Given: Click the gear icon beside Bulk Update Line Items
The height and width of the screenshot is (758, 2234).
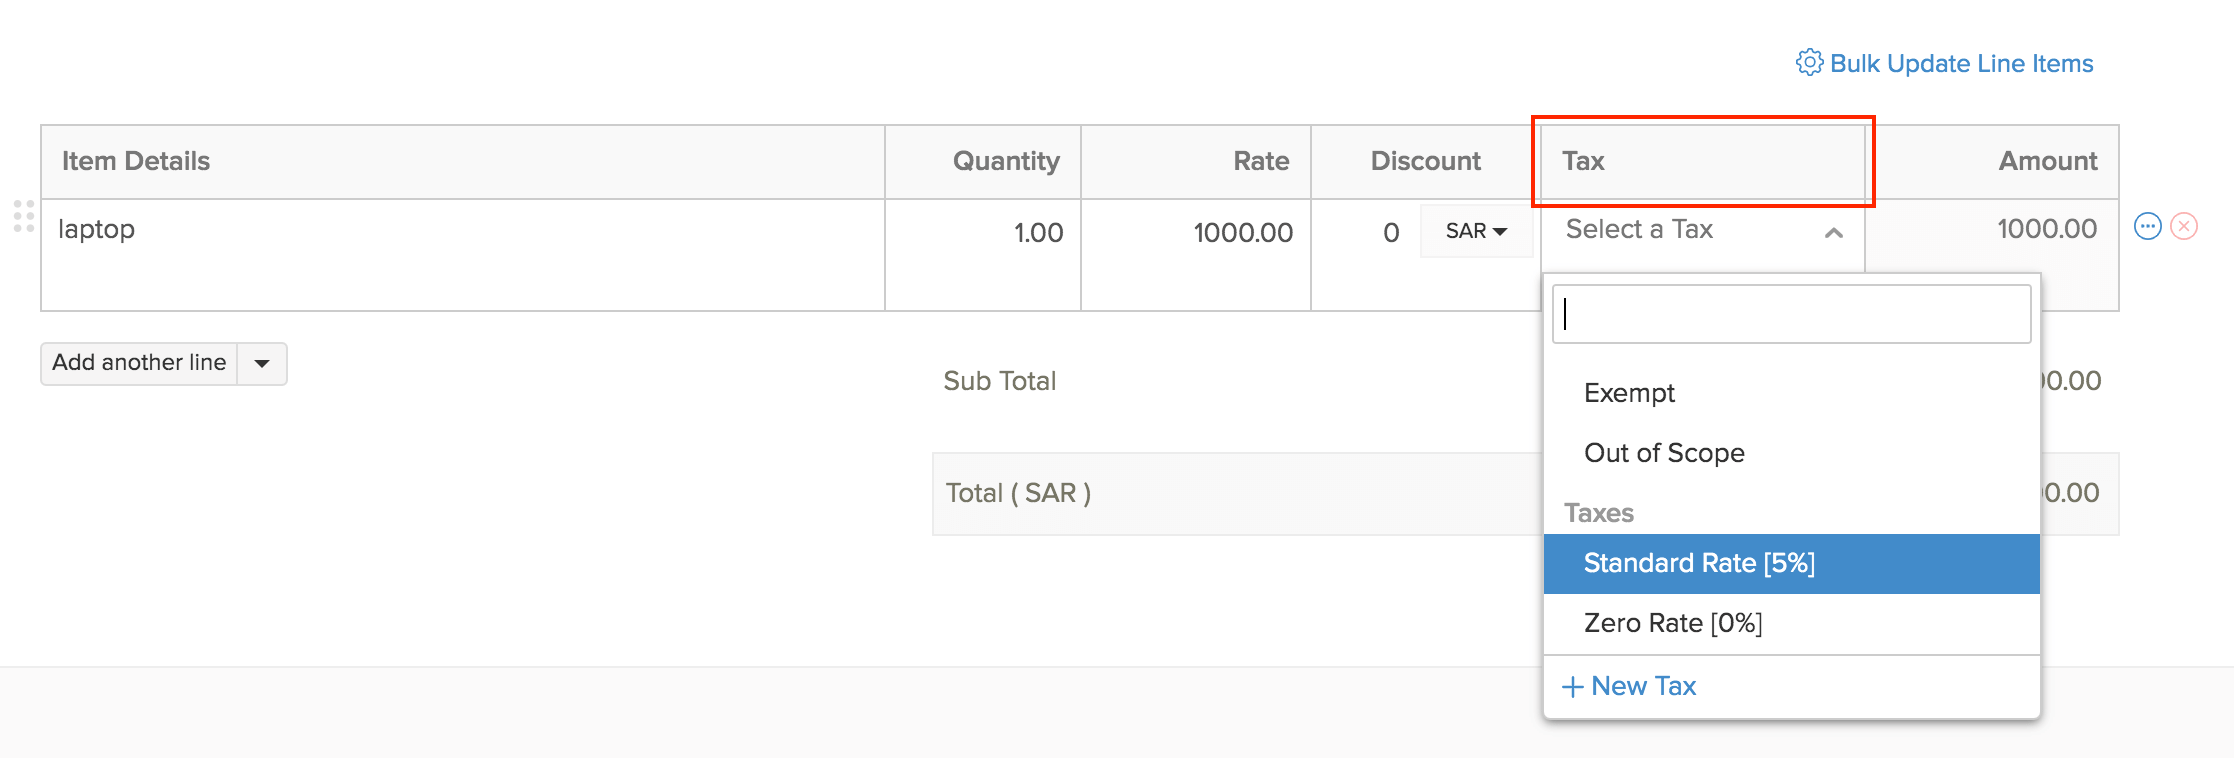Looking at the screenshot, I should tap(1808, 62).
